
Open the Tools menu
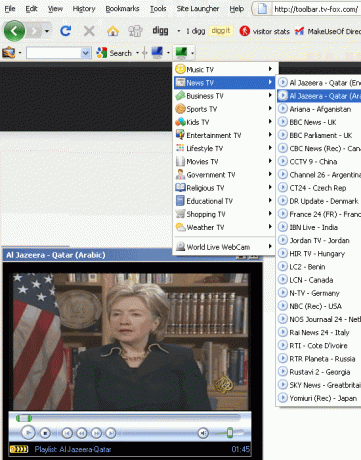click(x=158, y=9)
